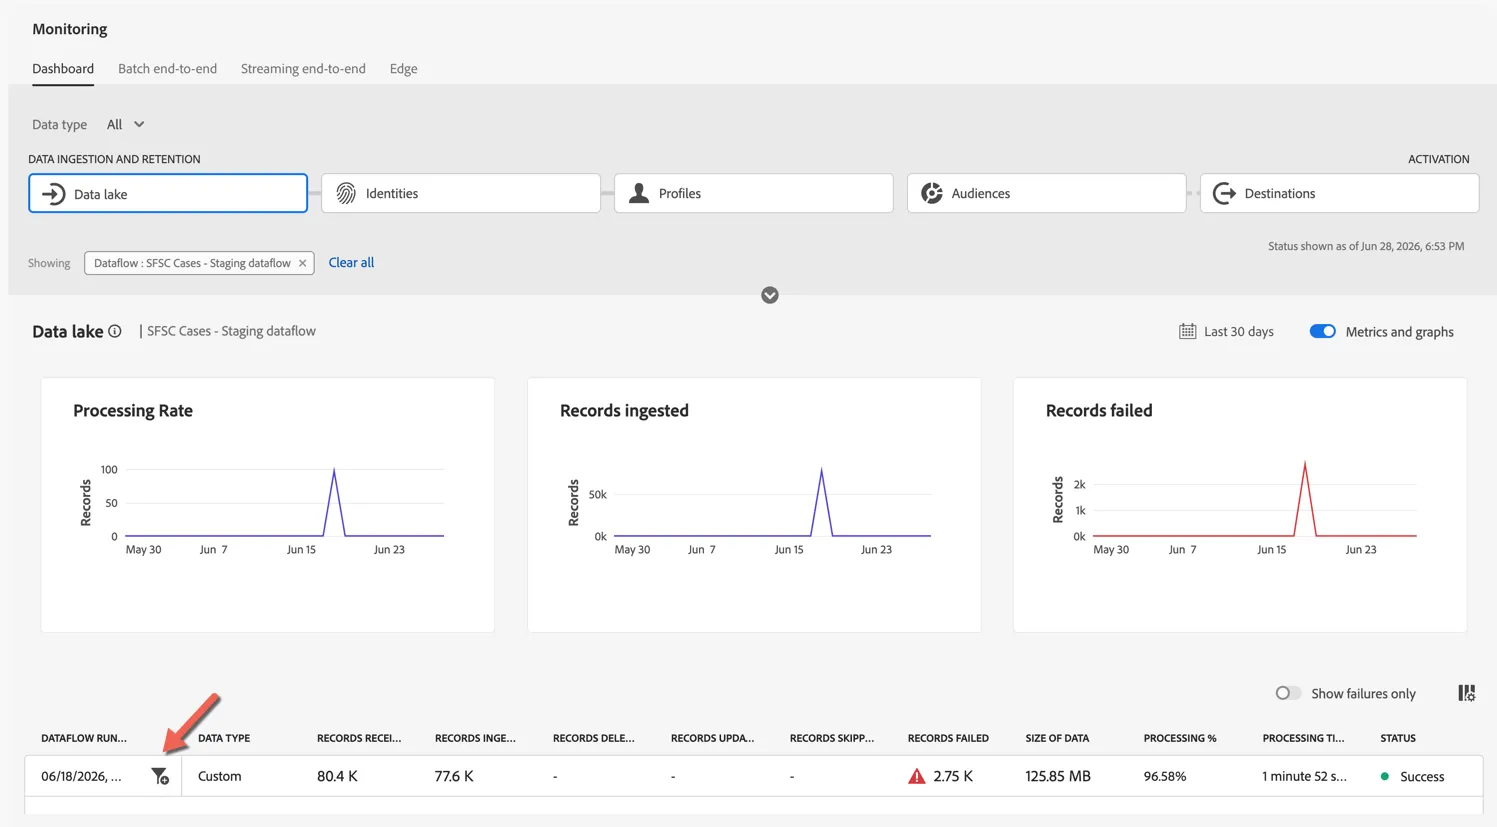Click the Processing % column header

pos(1180,738)
